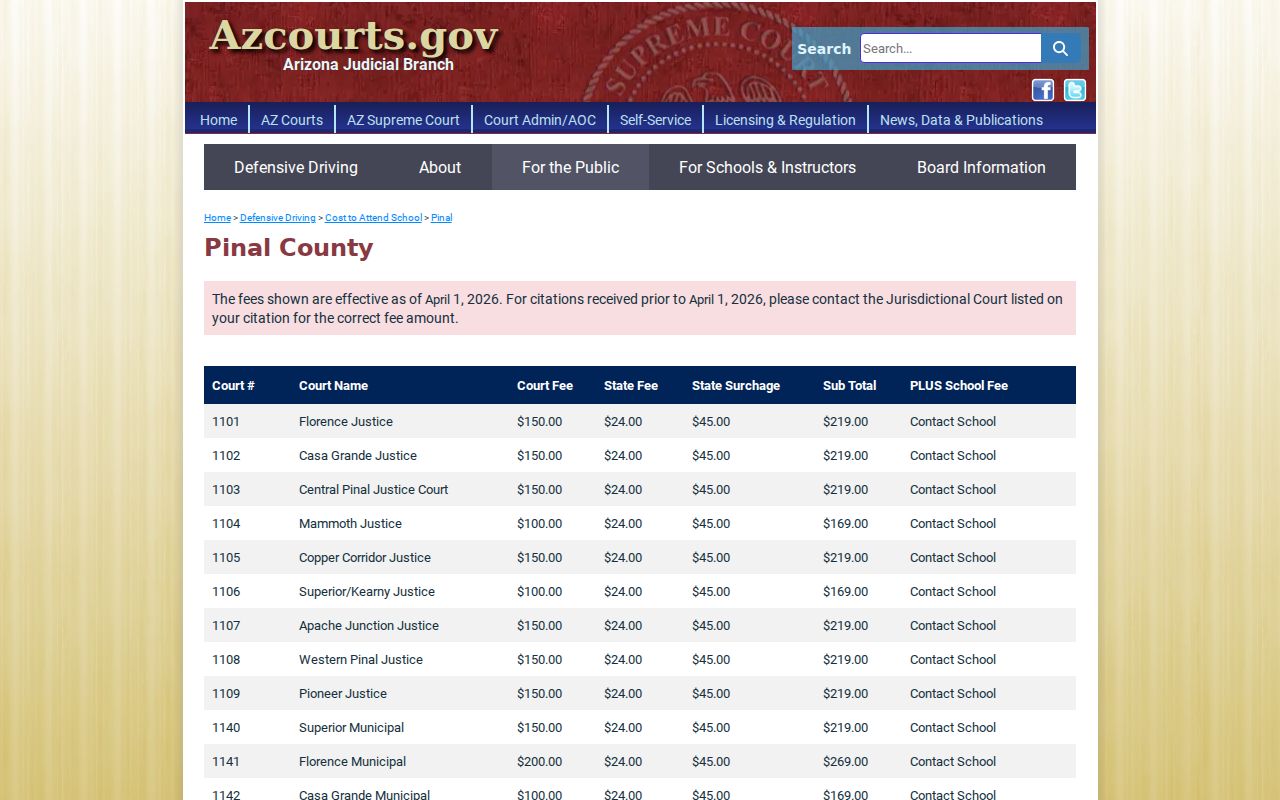This screenshot has width=1280, height=800.
Task: Select the Superior Municipal row name
Action: (x=351, y=728)
